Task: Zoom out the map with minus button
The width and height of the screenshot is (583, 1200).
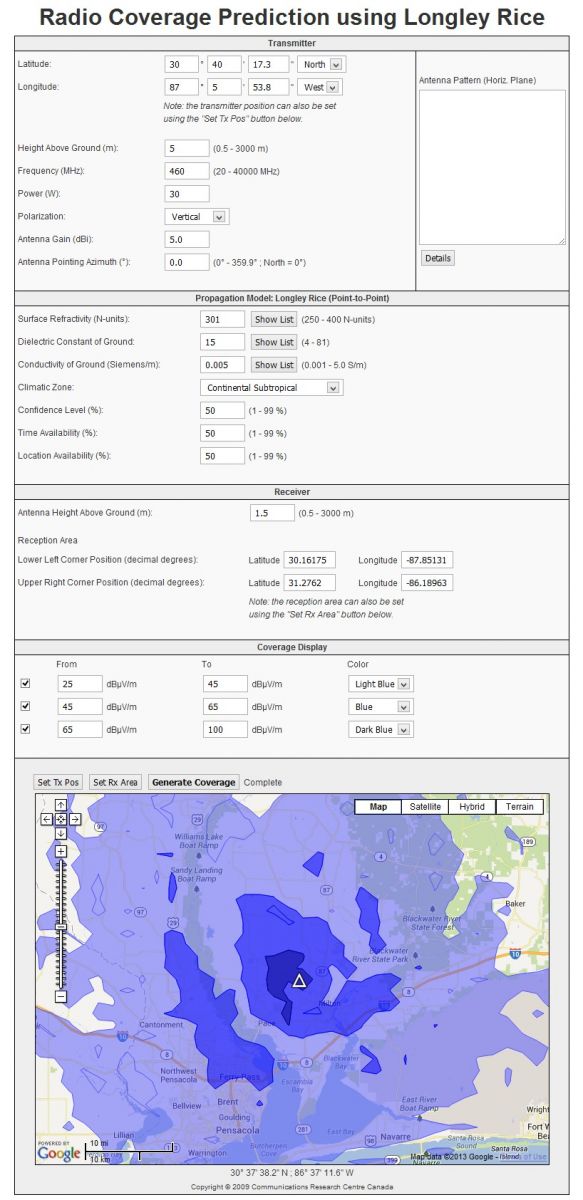Action: pos(60,996)
